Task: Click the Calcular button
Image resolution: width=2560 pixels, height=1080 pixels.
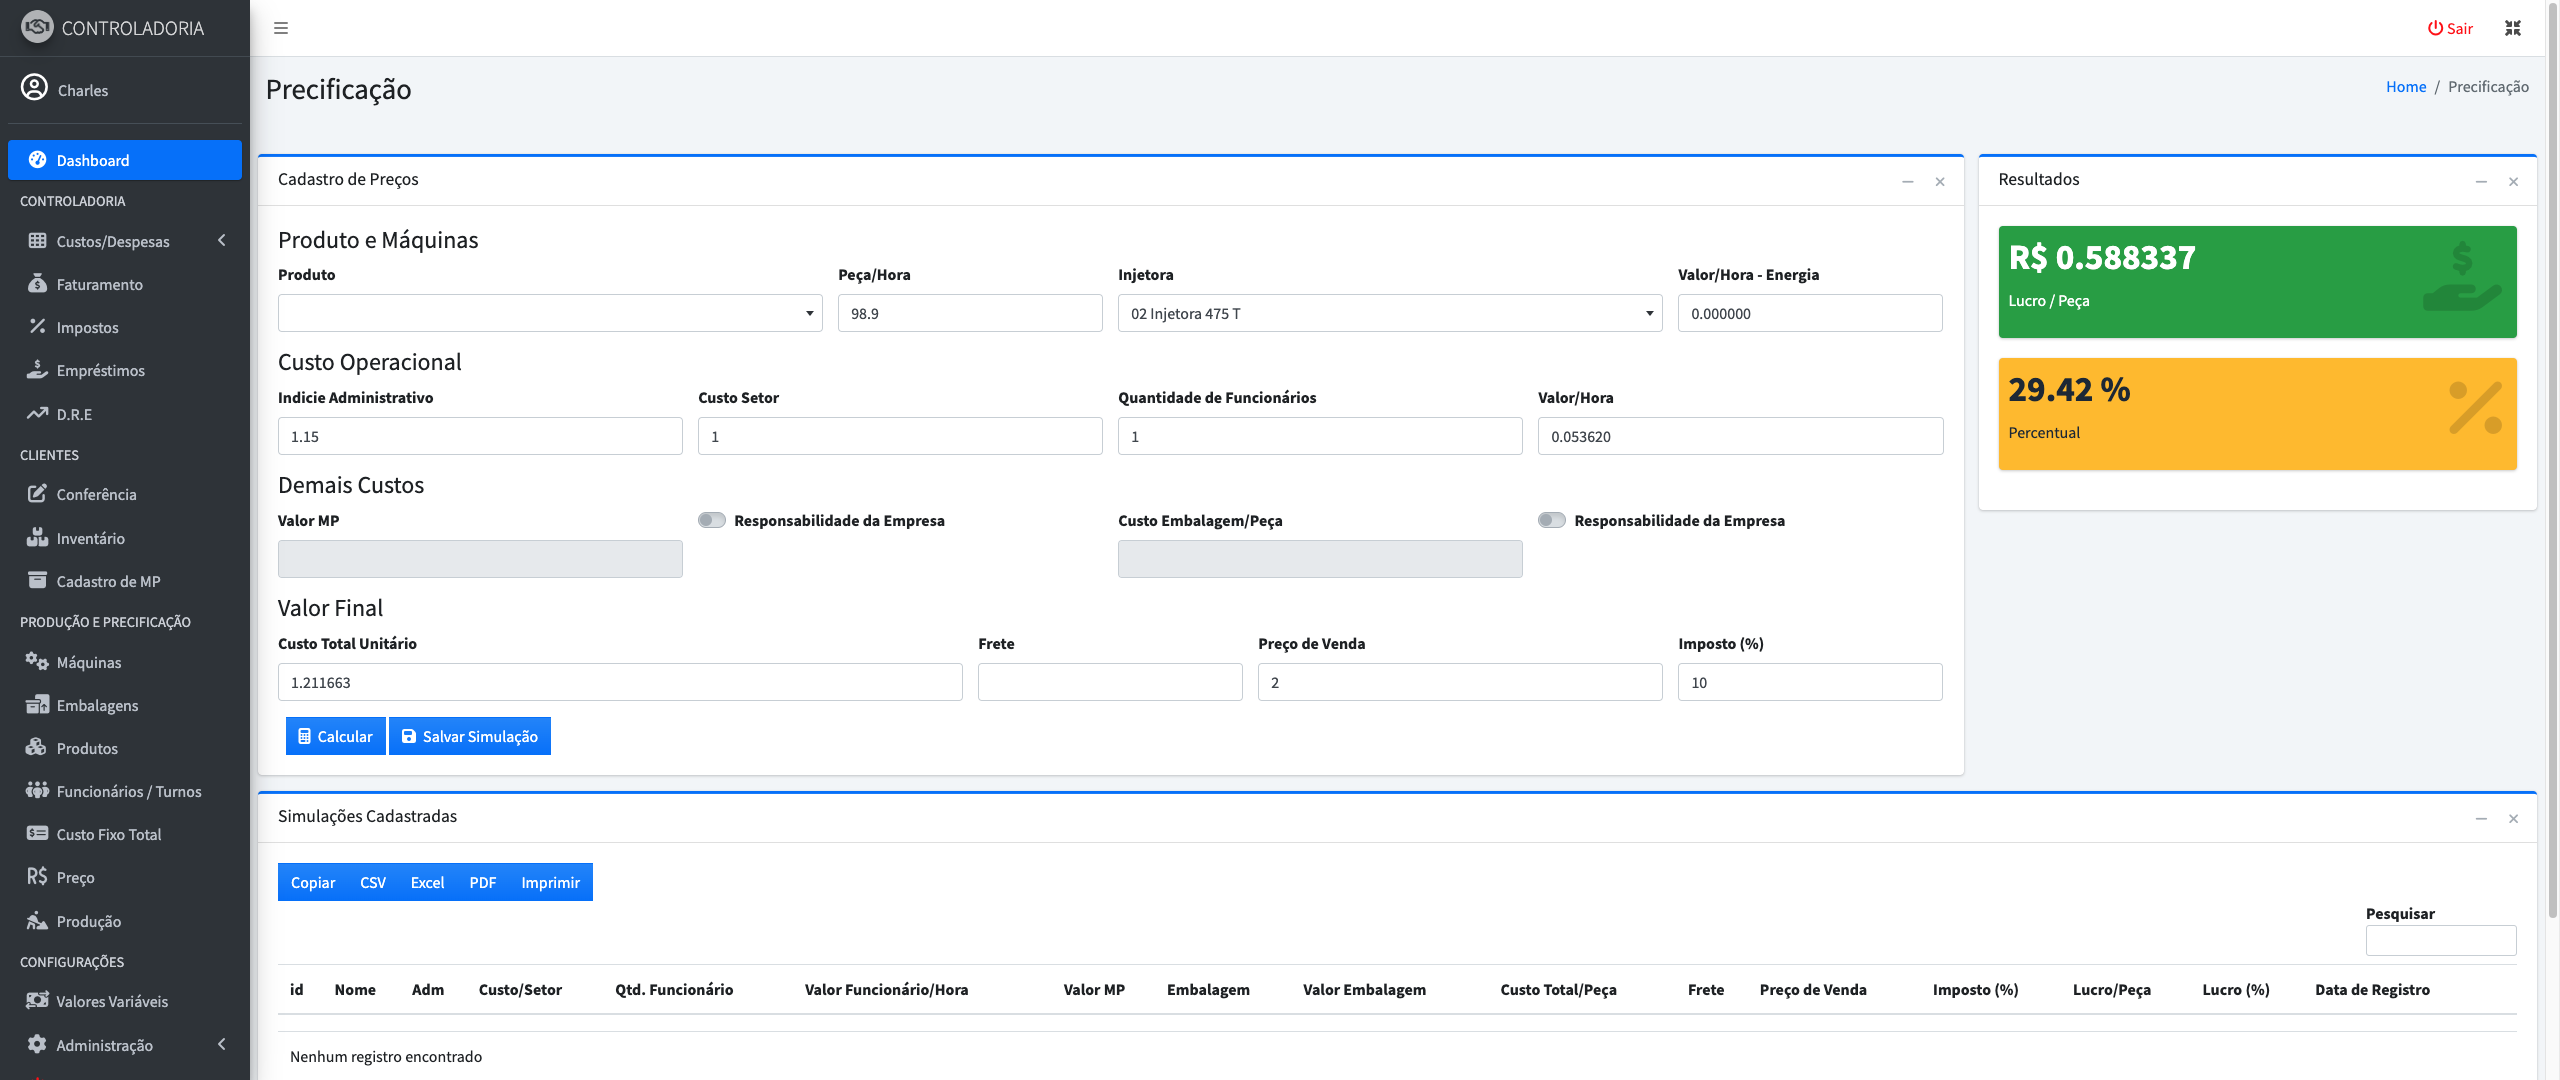Action: (335, 736)
